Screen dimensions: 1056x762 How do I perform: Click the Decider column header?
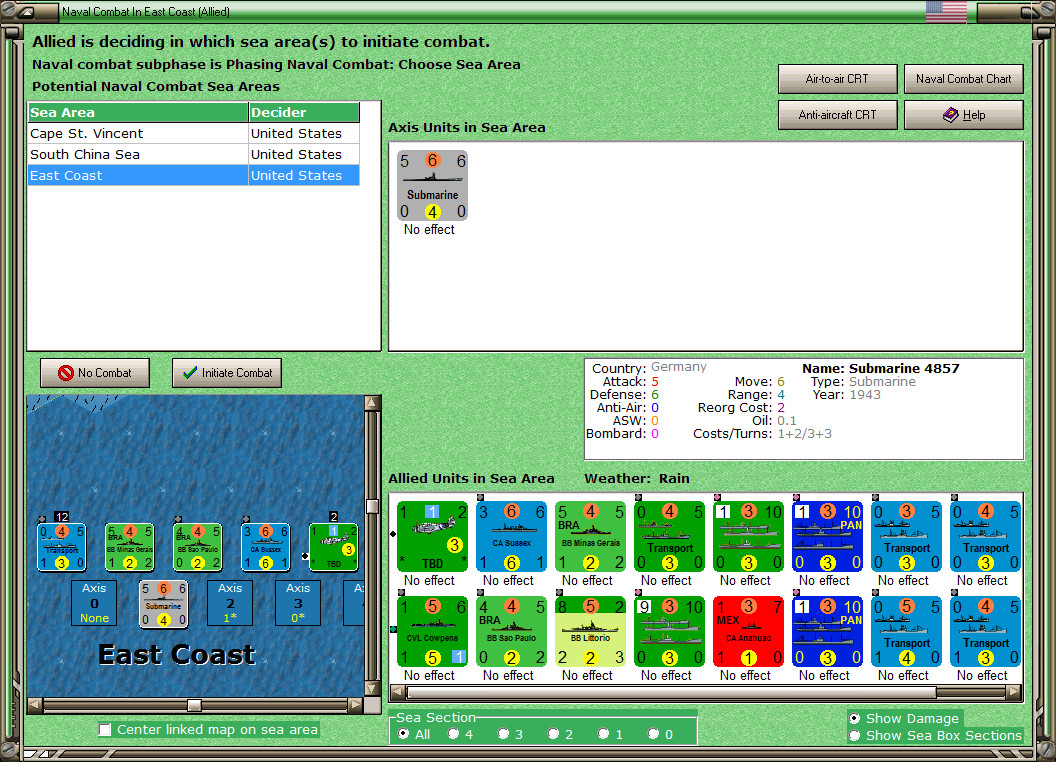click(x=304, y=113)
